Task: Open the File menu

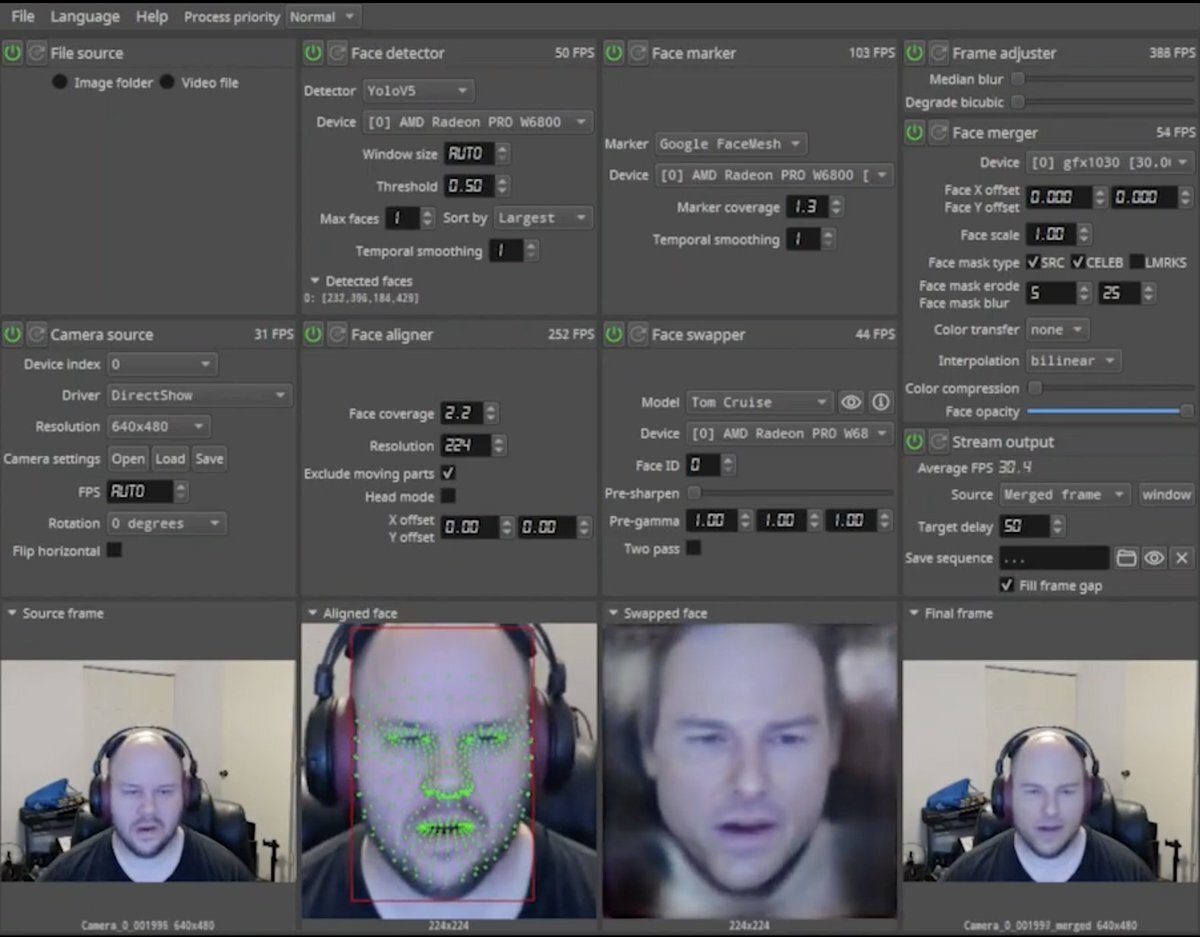Action: pyautogui.click(x=22, y=17)
